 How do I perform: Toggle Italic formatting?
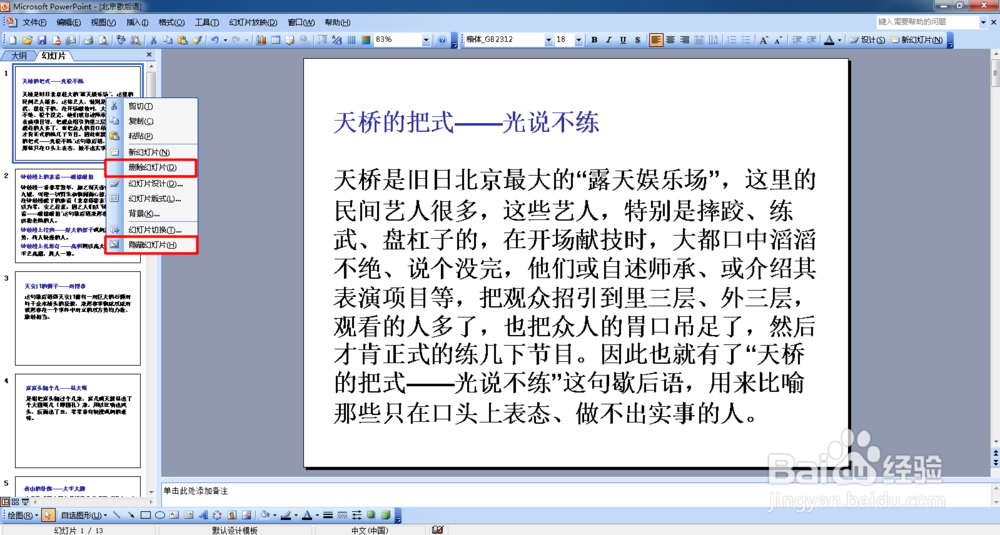(608, 40)
